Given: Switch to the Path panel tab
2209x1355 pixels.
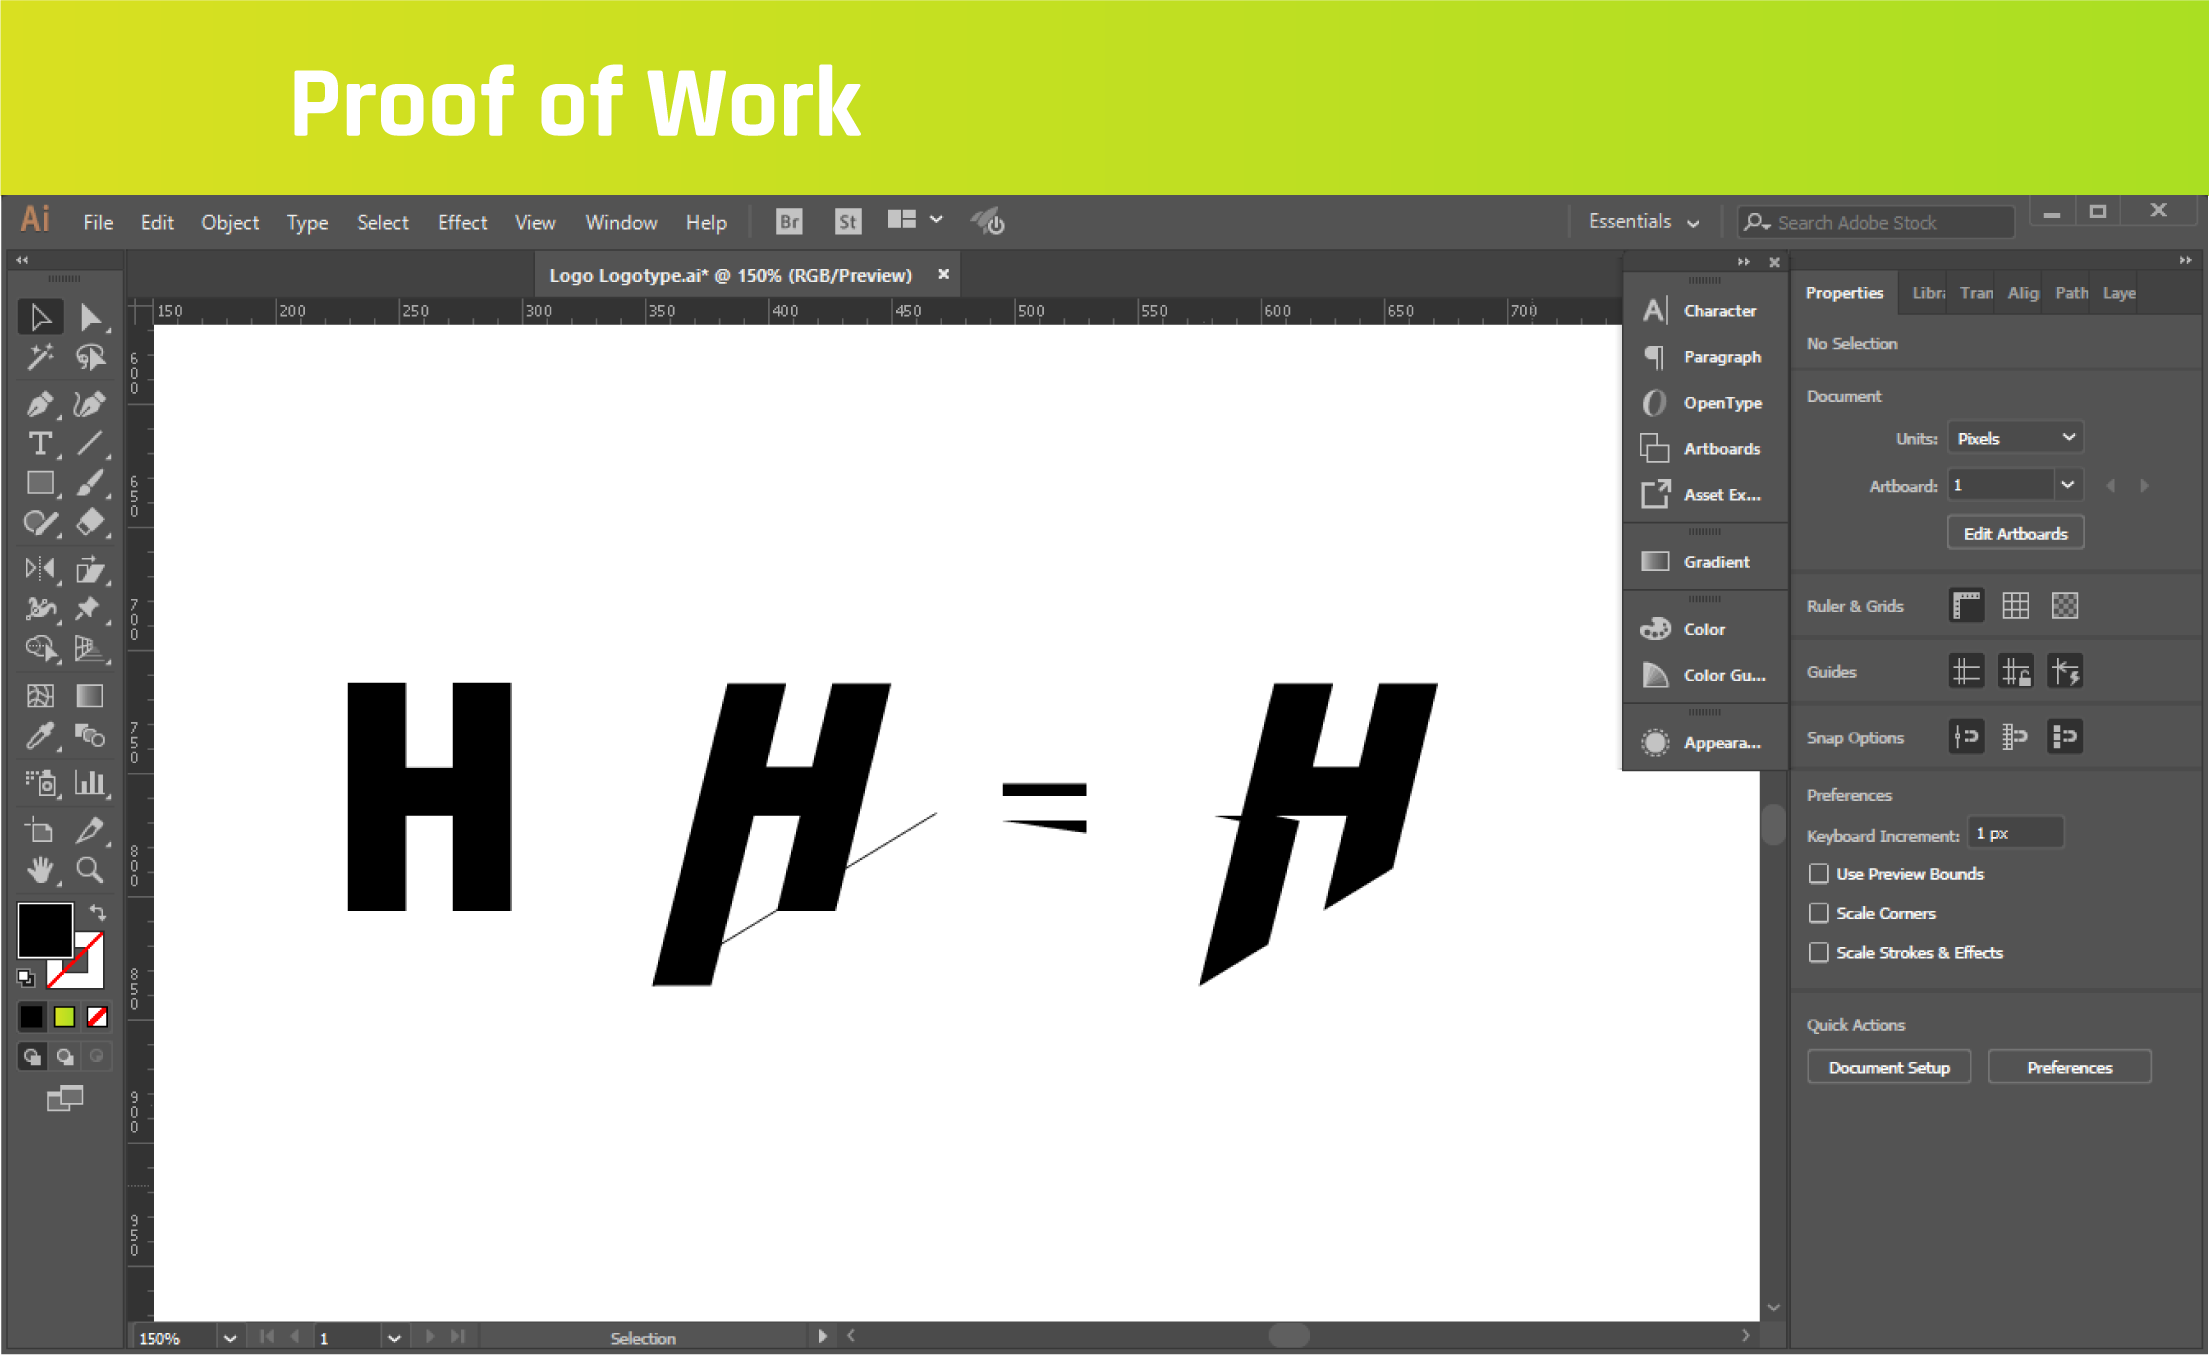Looking at the screenshot, I should pyautogui.click(x=2071, y=293).
